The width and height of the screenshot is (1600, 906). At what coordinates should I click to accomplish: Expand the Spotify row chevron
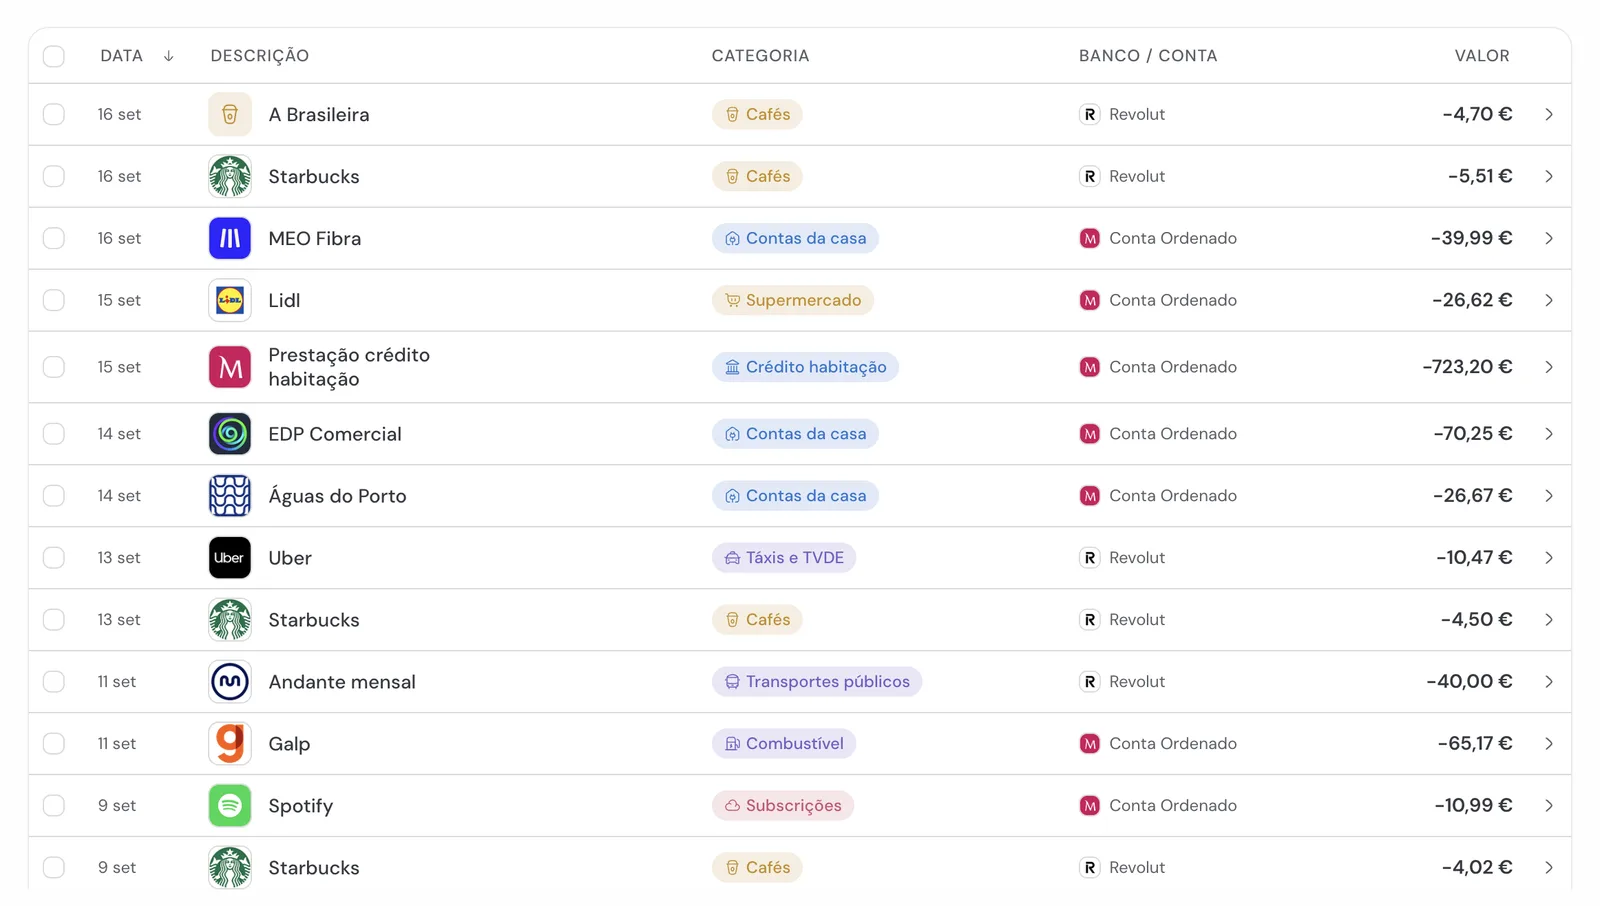[x=1549, y=806]
